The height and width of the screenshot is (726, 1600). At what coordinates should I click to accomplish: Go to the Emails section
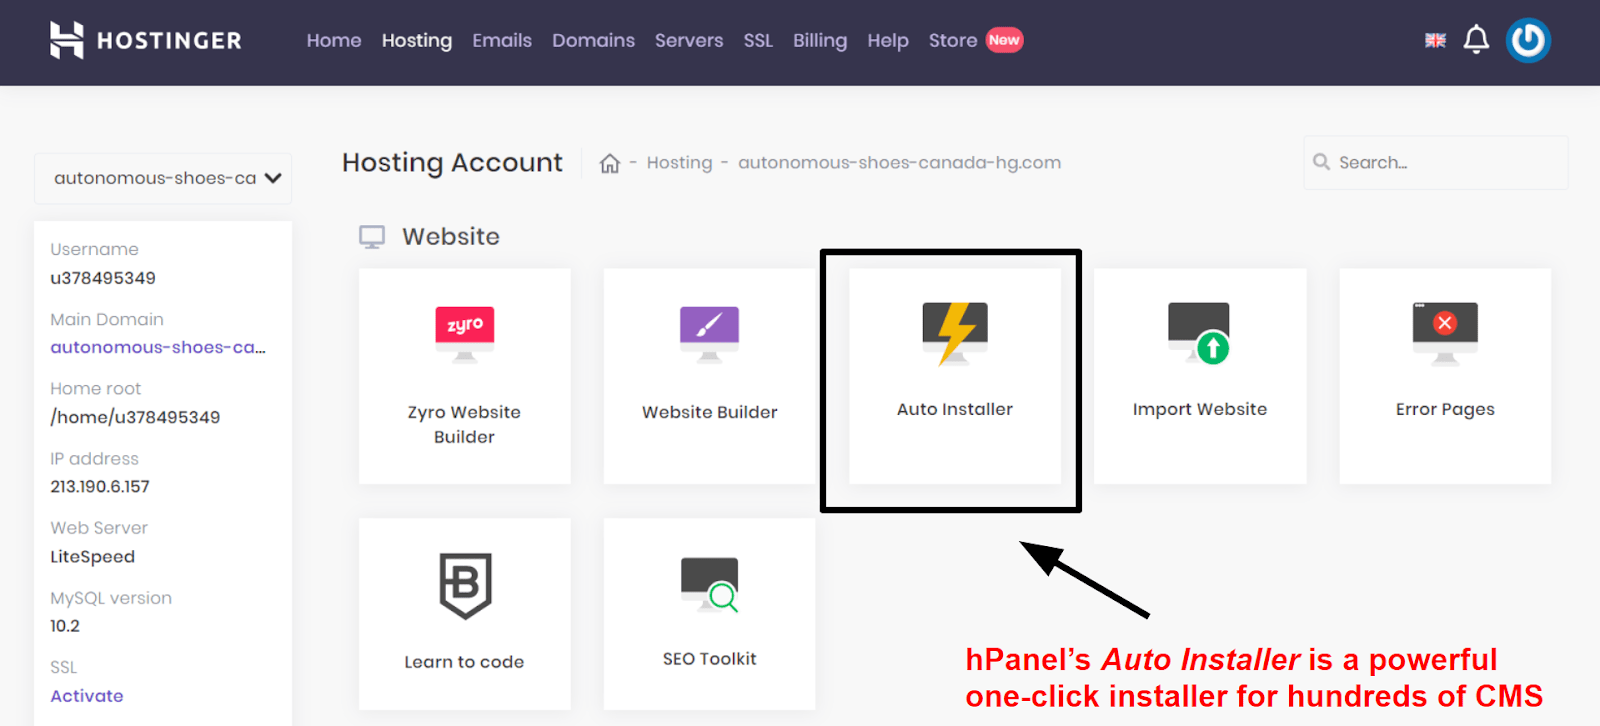(502, 40)
